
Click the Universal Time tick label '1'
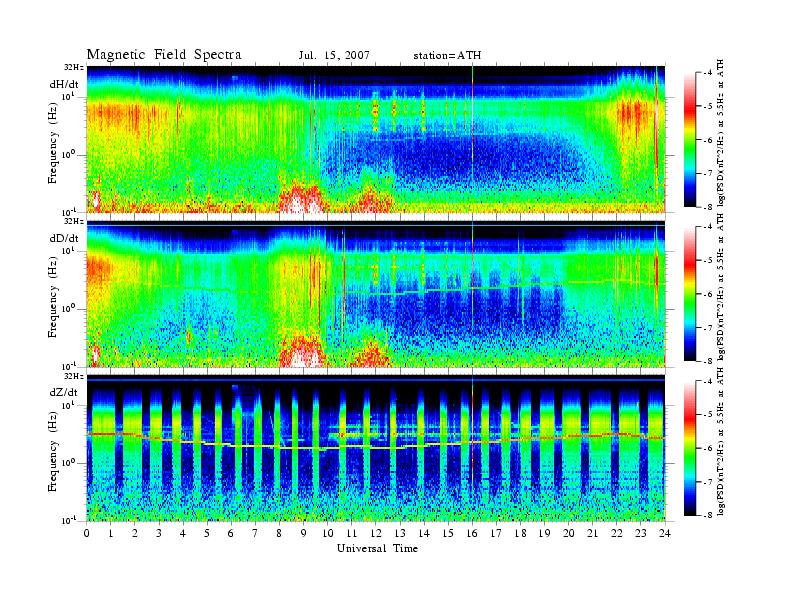click(x=111, y=533)
